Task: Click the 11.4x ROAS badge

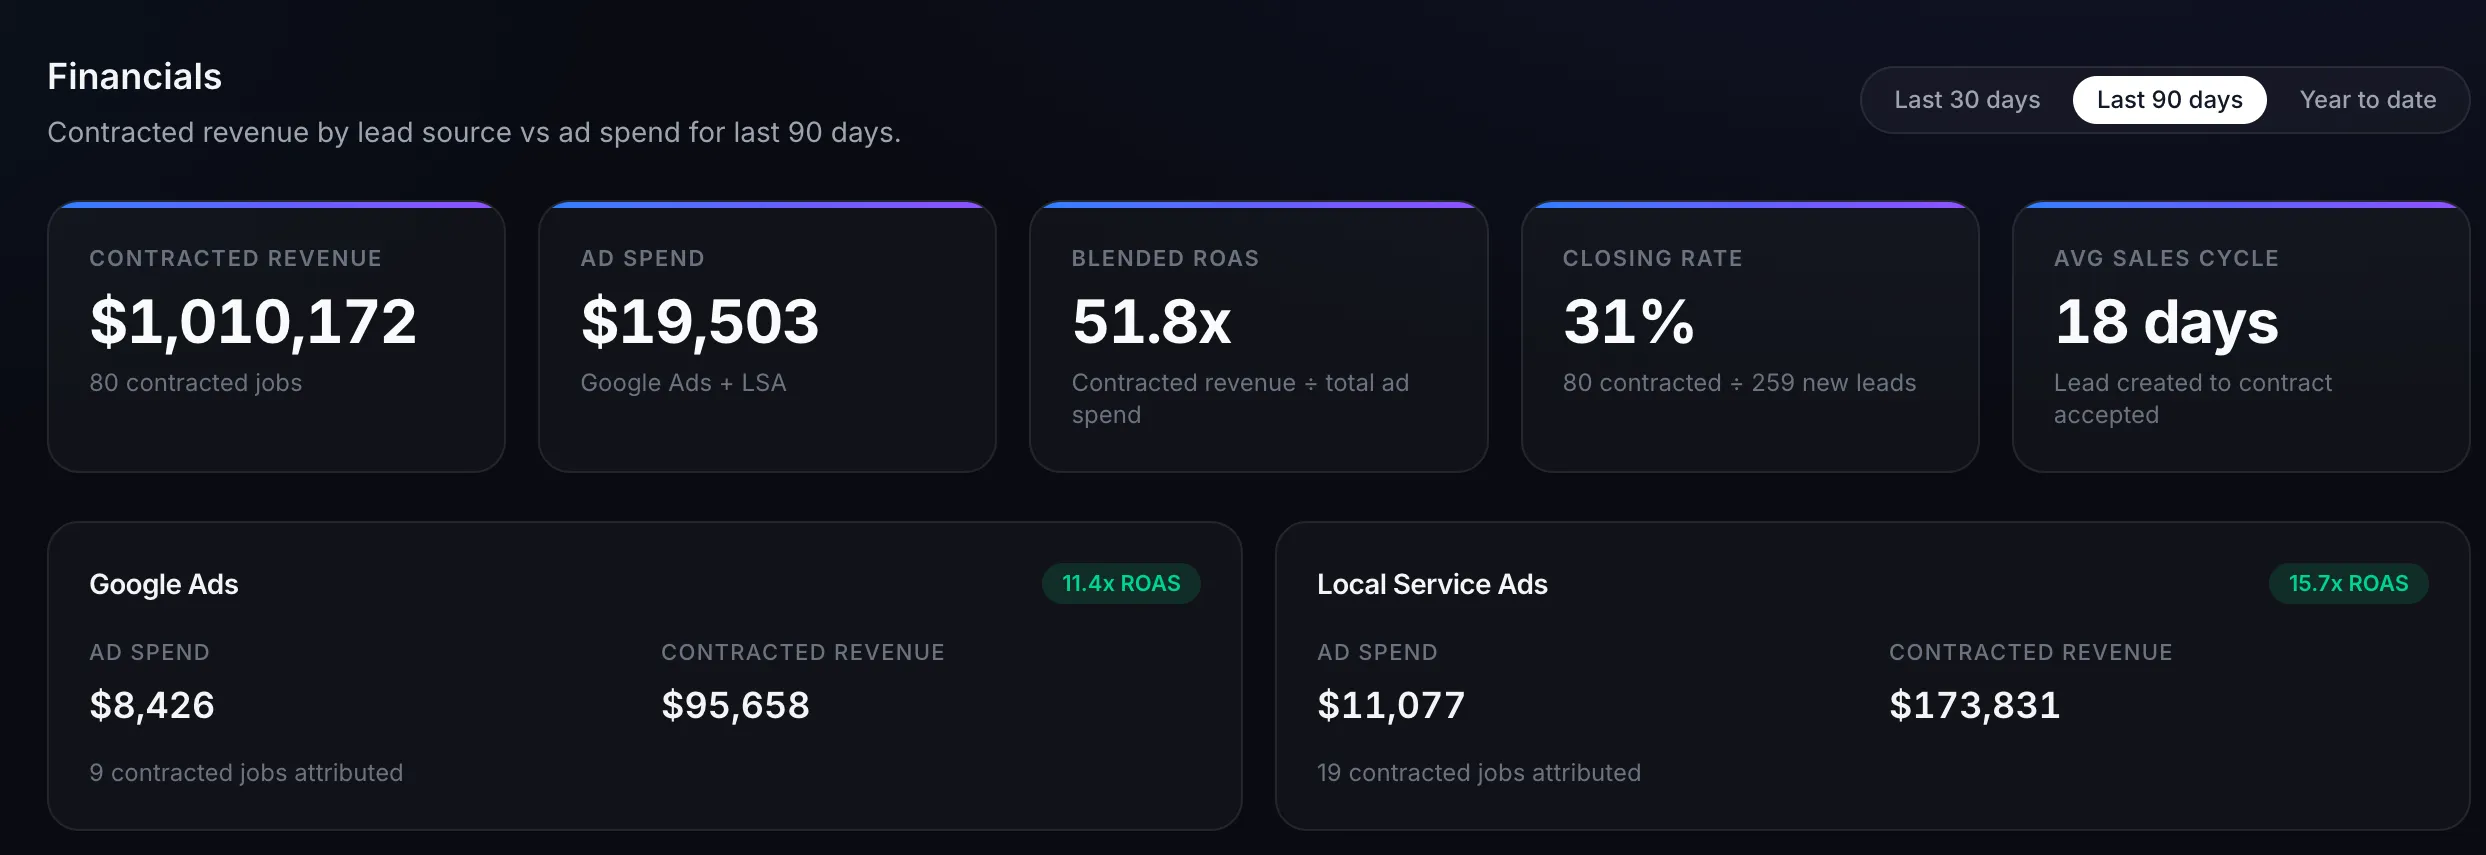Action: (1121, 584)
